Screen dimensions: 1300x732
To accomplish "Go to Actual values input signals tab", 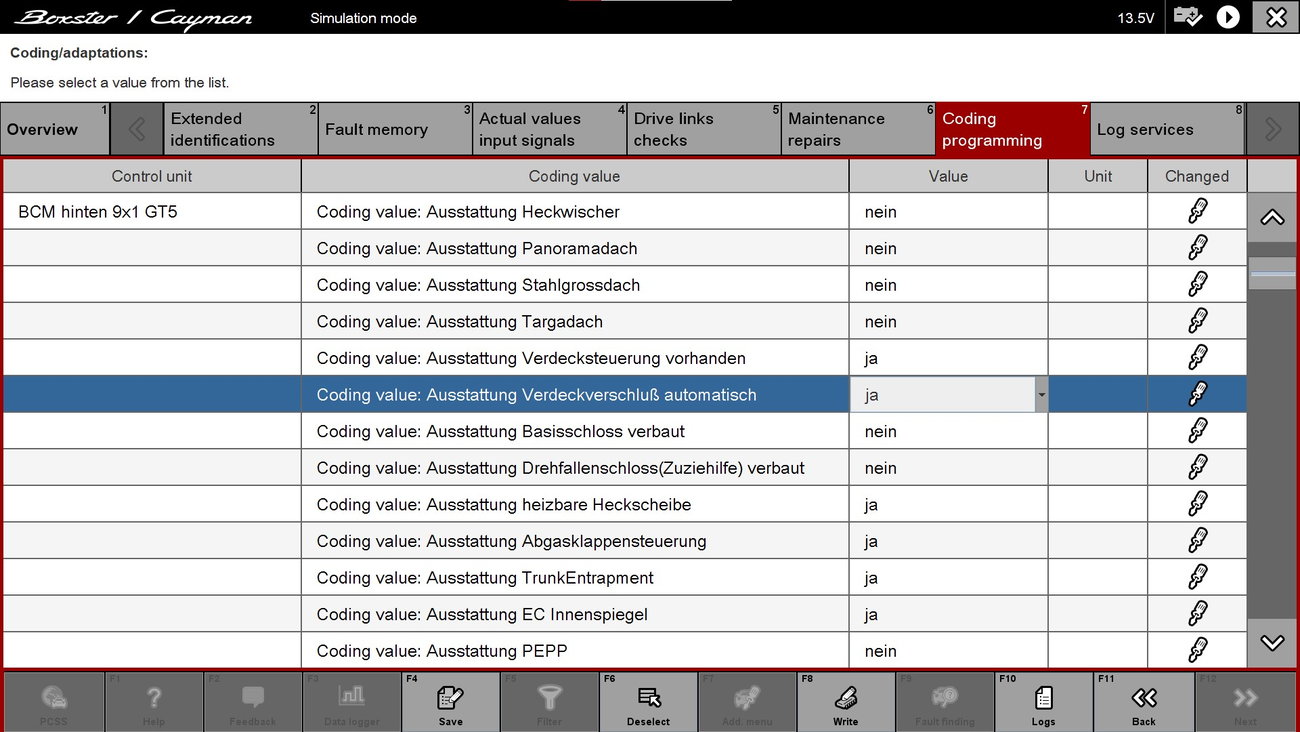I will pos(549,130).
